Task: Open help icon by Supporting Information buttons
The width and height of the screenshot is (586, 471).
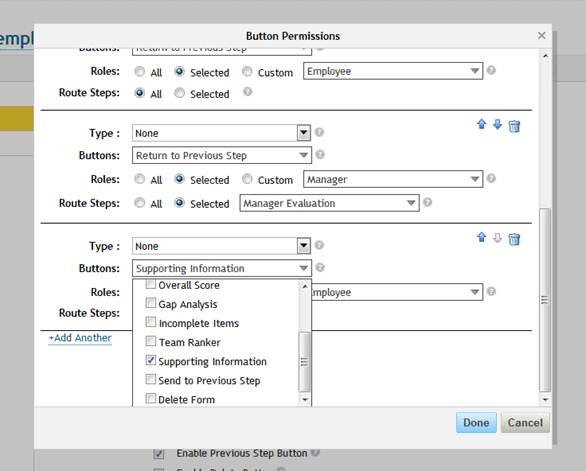Action: point(320,267)
